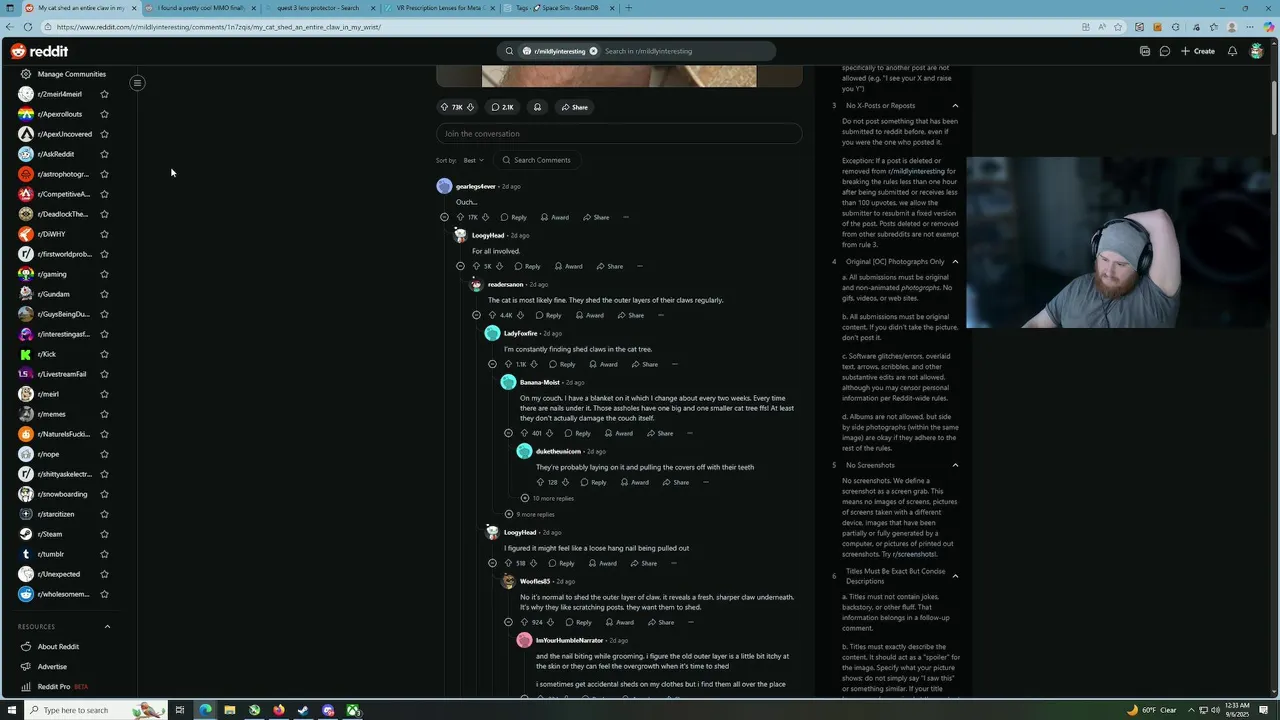The height and width of the screenshot is (720, 1280).
Task: Open Windows Start menu
Action: coord(10,710)
